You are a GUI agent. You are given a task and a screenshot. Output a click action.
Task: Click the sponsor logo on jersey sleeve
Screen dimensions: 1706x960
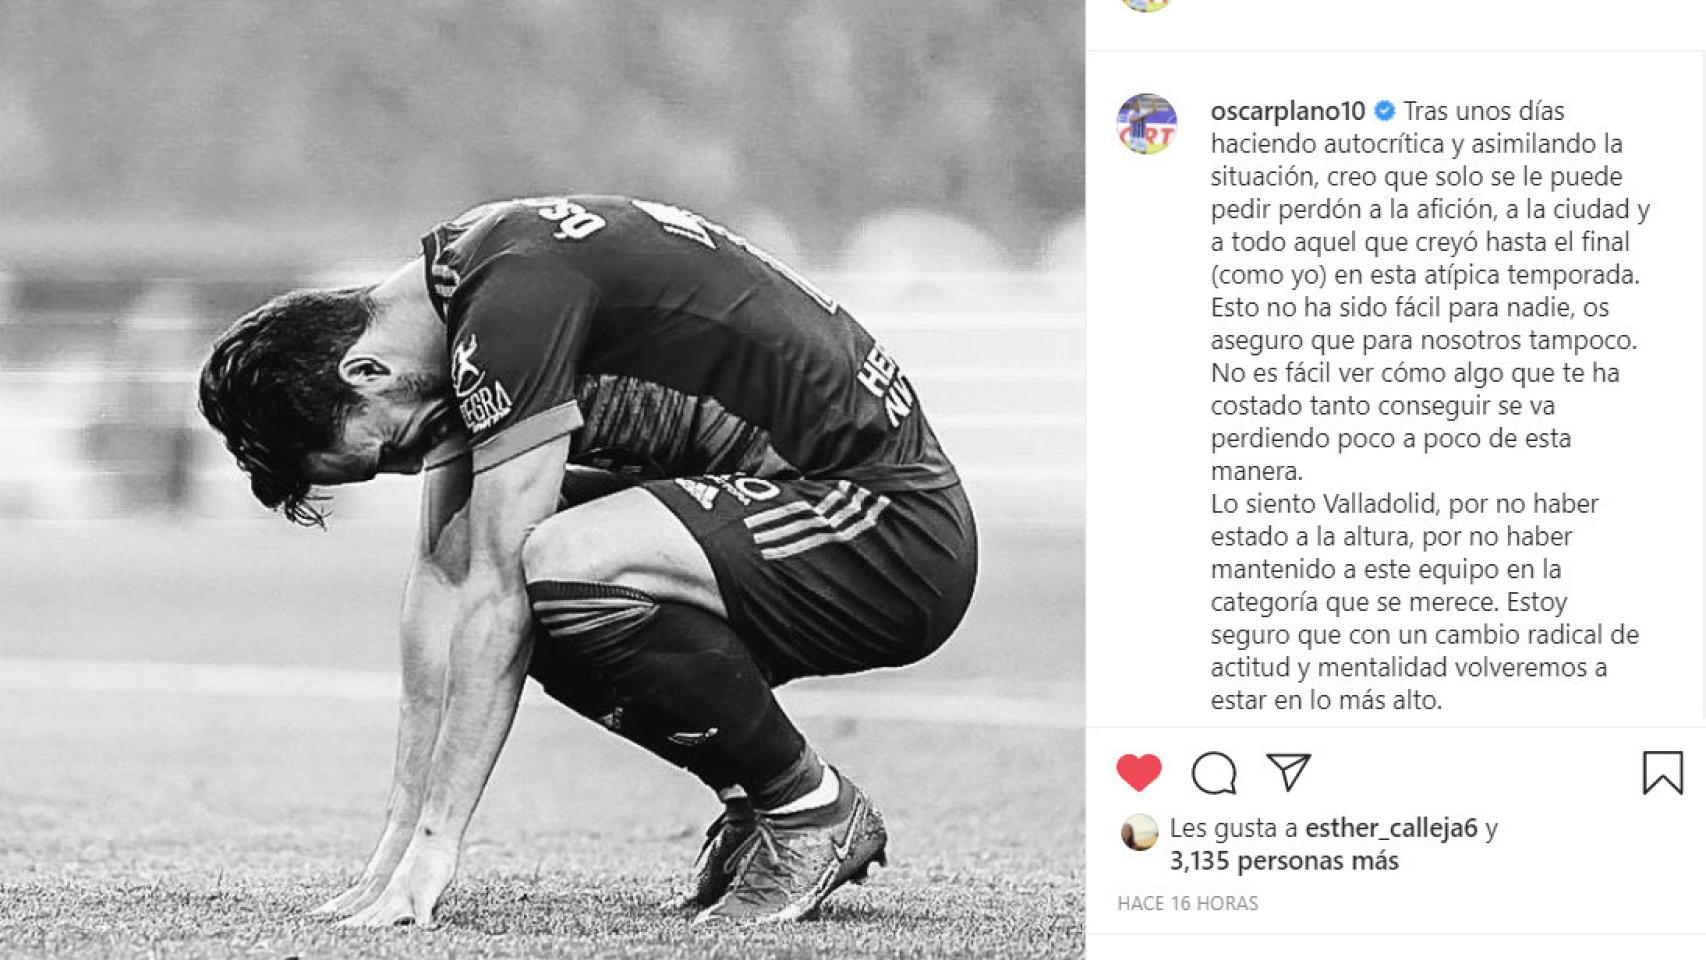(x=480, y=385)
